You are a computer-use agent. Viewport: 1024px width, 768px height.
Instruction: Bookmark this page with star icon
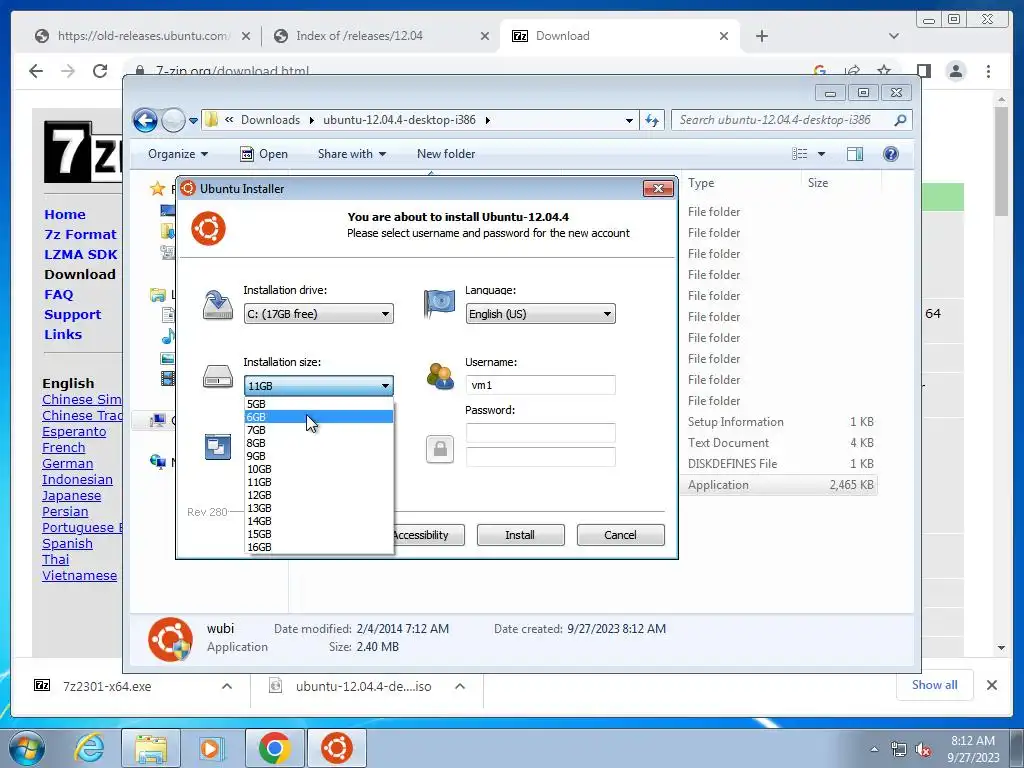(x=884, y=71)
